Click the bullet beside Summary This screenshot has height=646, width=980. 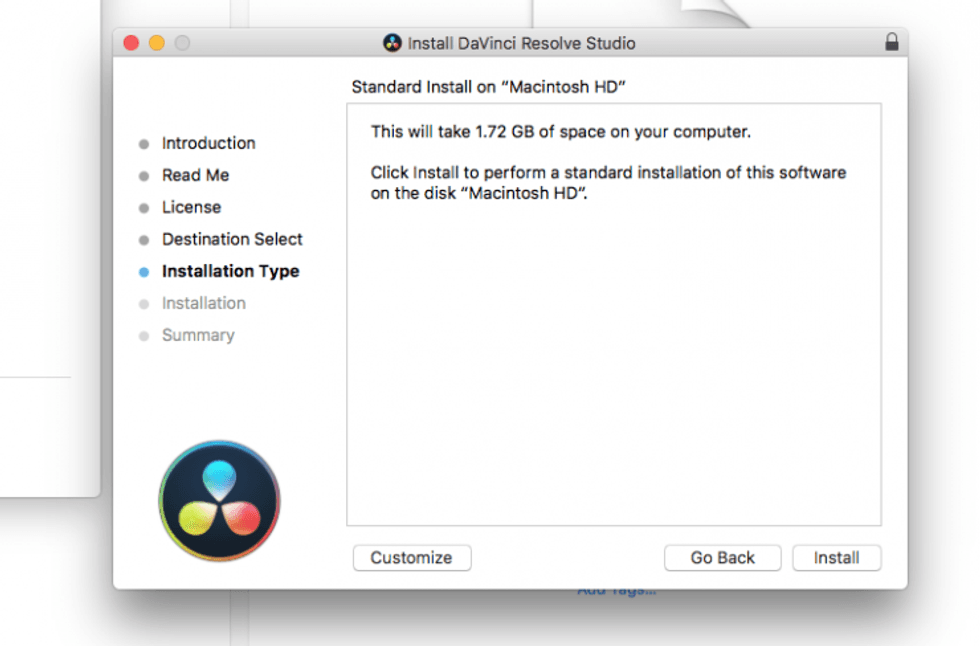(x=144, y=336)
